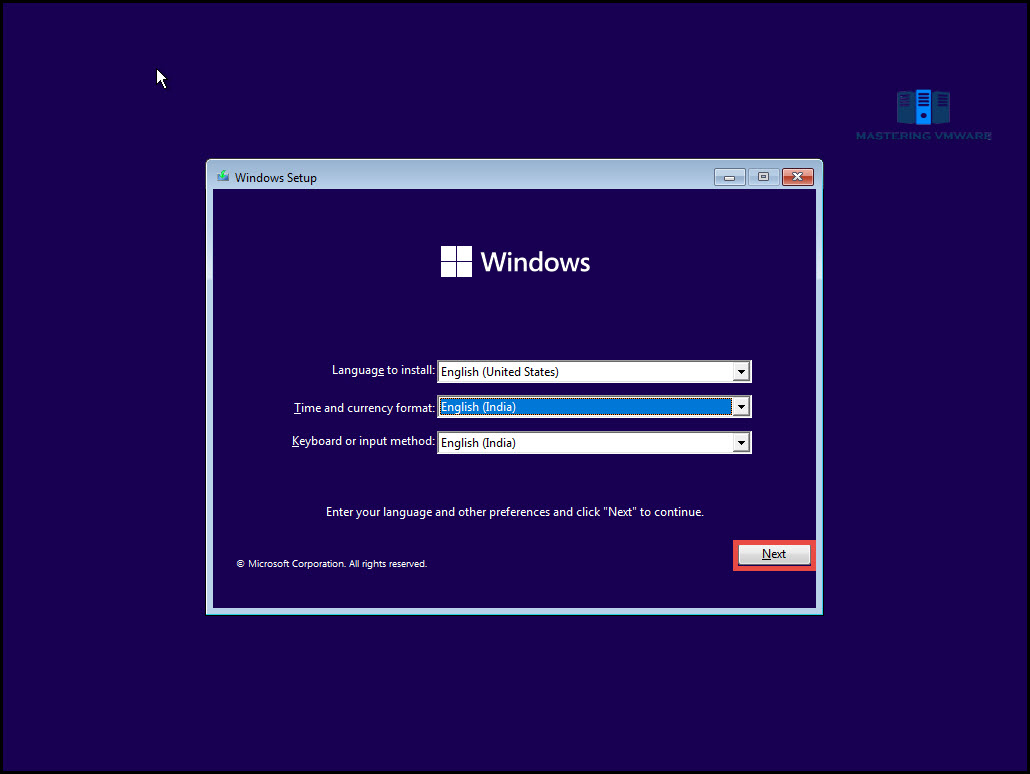Click the "Enter your language and other preferences" instruction
This screenshot has width=1030, height=774.
tap(514, 512)
